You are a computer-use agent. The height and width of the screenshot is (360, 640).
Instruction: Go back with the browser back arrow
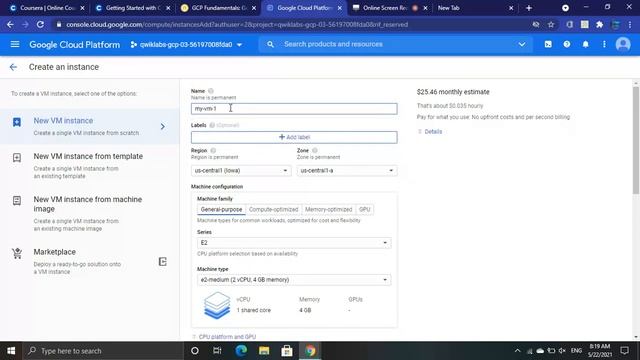(10, 24)
